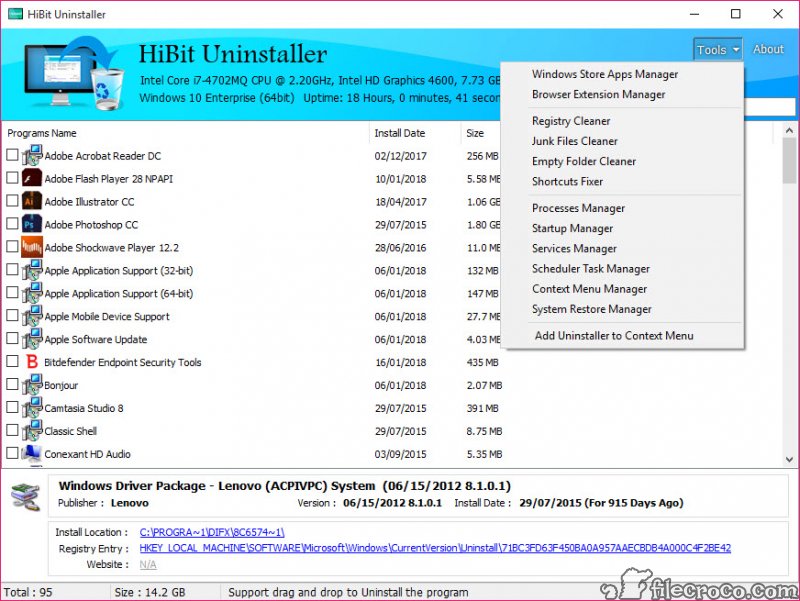Click the Apple Mobile Device Support icon
The image size is (800, 601).
coord(32,316)
